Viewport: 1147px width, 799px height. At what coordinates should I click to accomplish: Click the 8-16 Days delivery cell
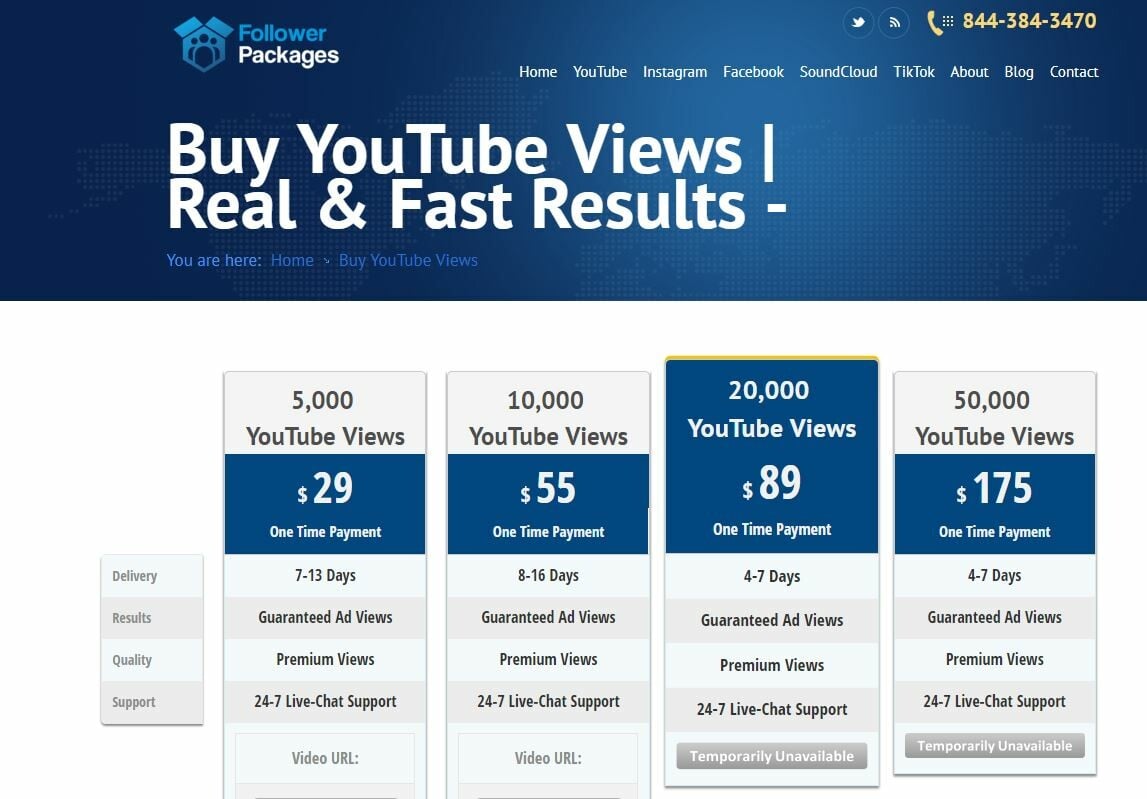point(548,575)
